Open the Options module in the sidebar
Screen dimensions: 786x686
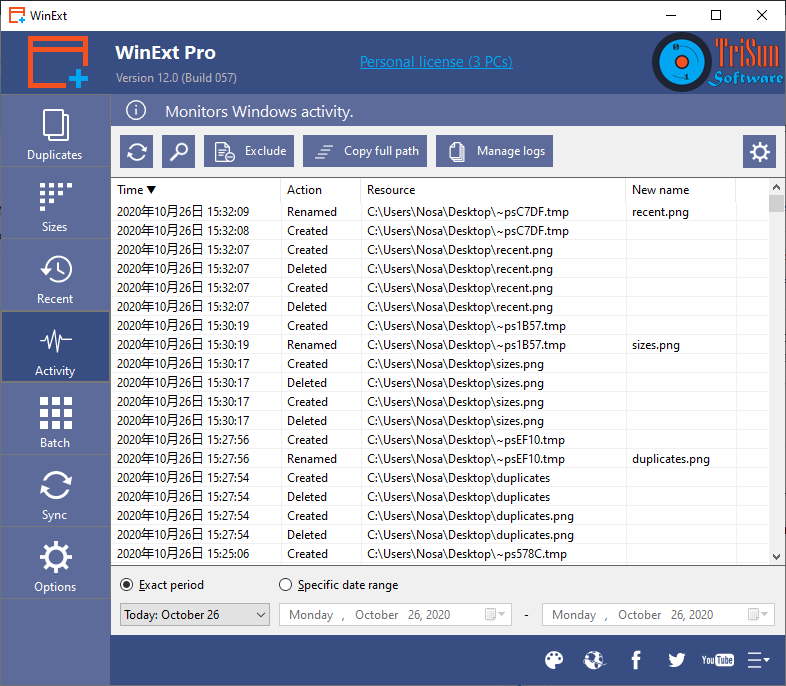click(55, 563)
